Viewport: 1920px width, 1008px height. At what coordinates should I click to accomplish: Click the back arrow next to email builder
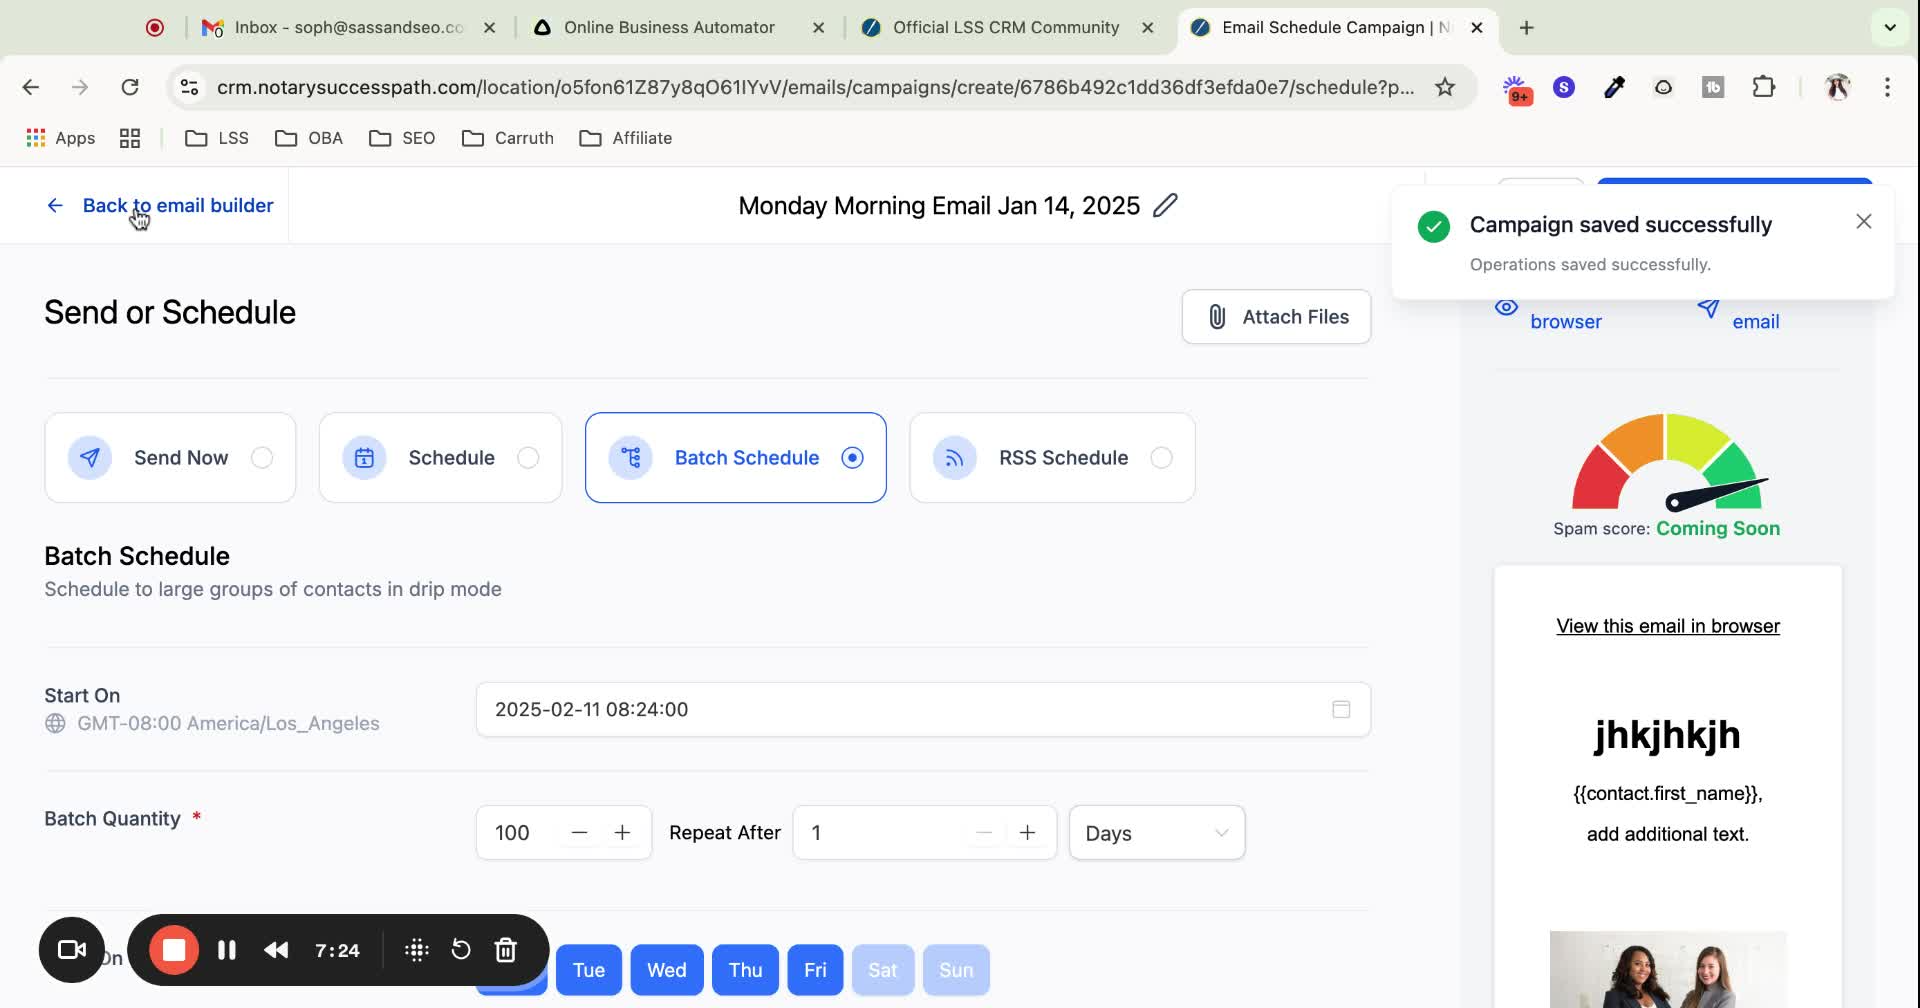point(55,205)
